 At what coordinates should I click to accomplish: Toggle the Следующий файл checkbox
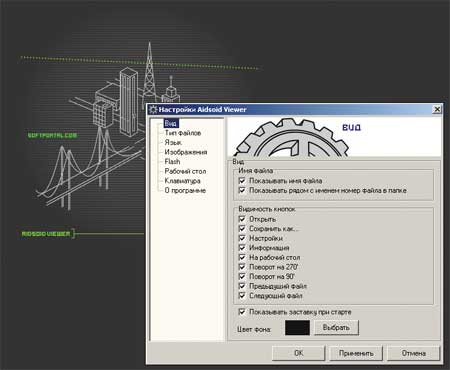242,296
